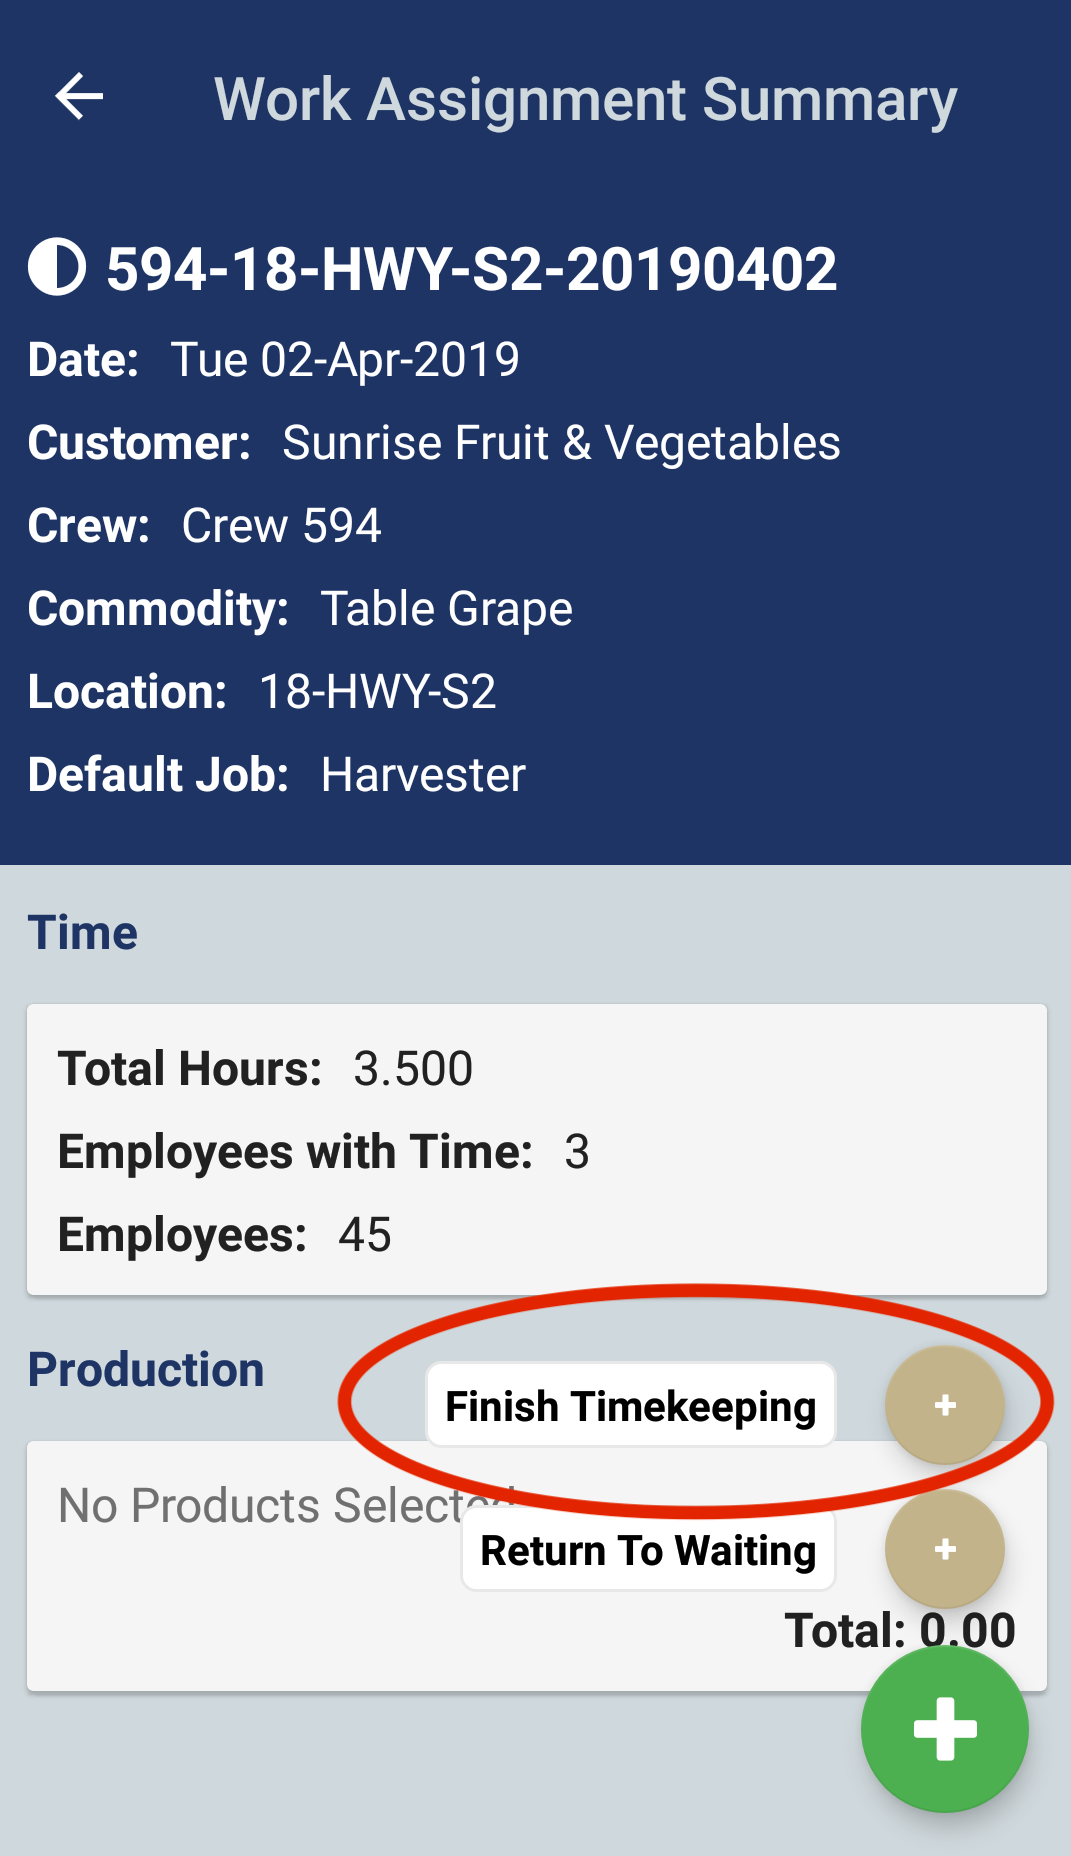
Task: Click the 18-HWY-S2 location row
Action: [x=262, y=692]
